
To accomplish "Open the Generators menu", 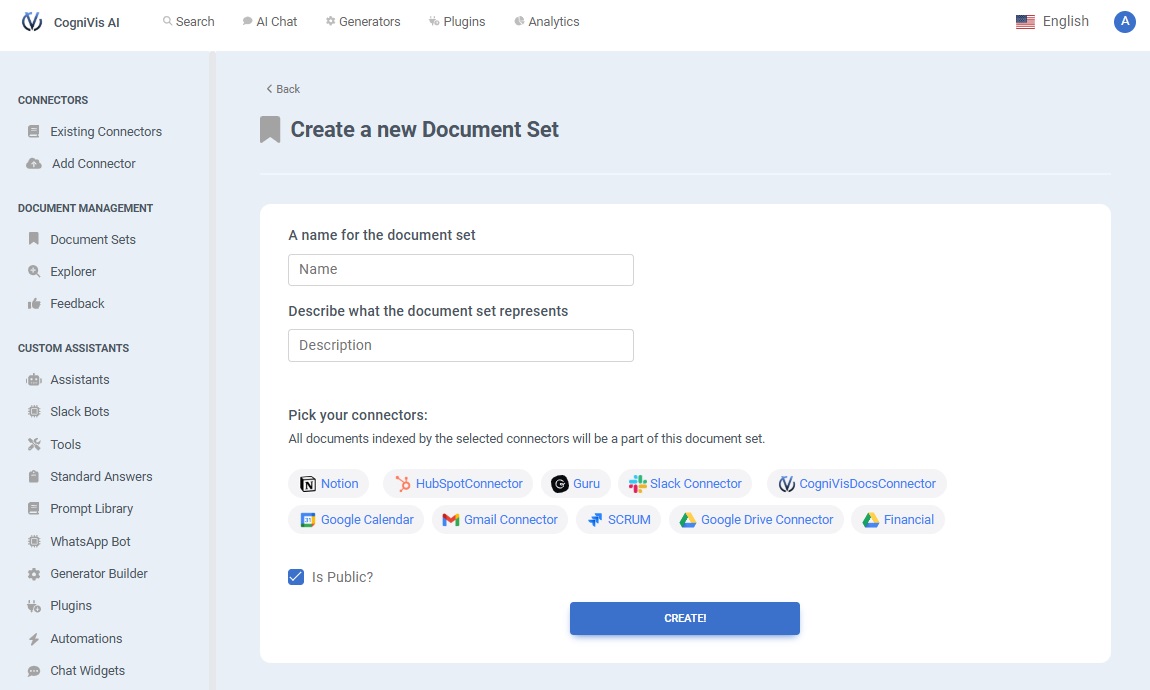I will click(x=363, y=22).
